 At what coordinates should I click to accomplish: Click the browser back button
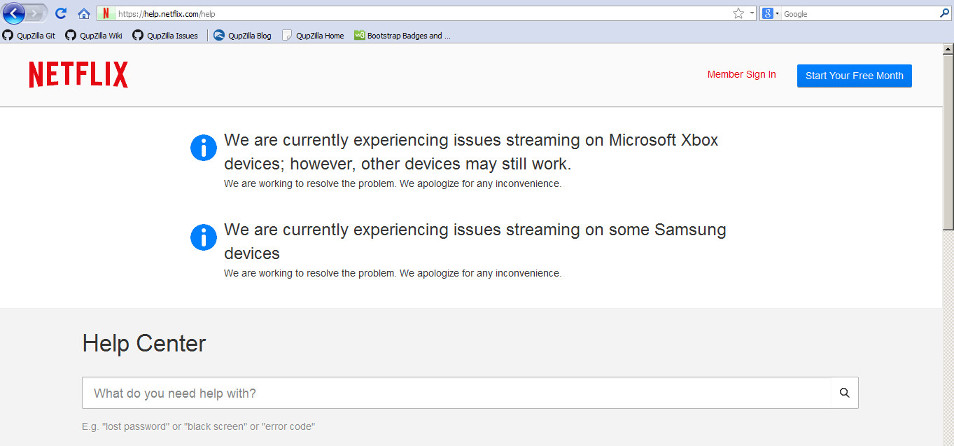(x=14, y=13)
